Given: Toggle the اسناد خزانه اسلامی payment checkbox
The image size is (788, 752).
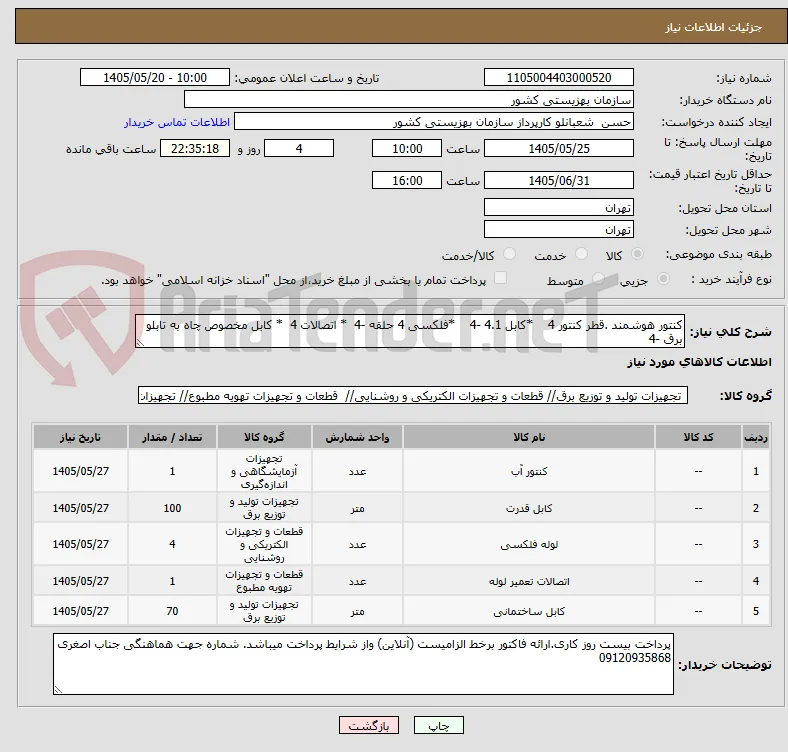Looking at the screenshot, I should pyautogui.click(x=501, y=278).
